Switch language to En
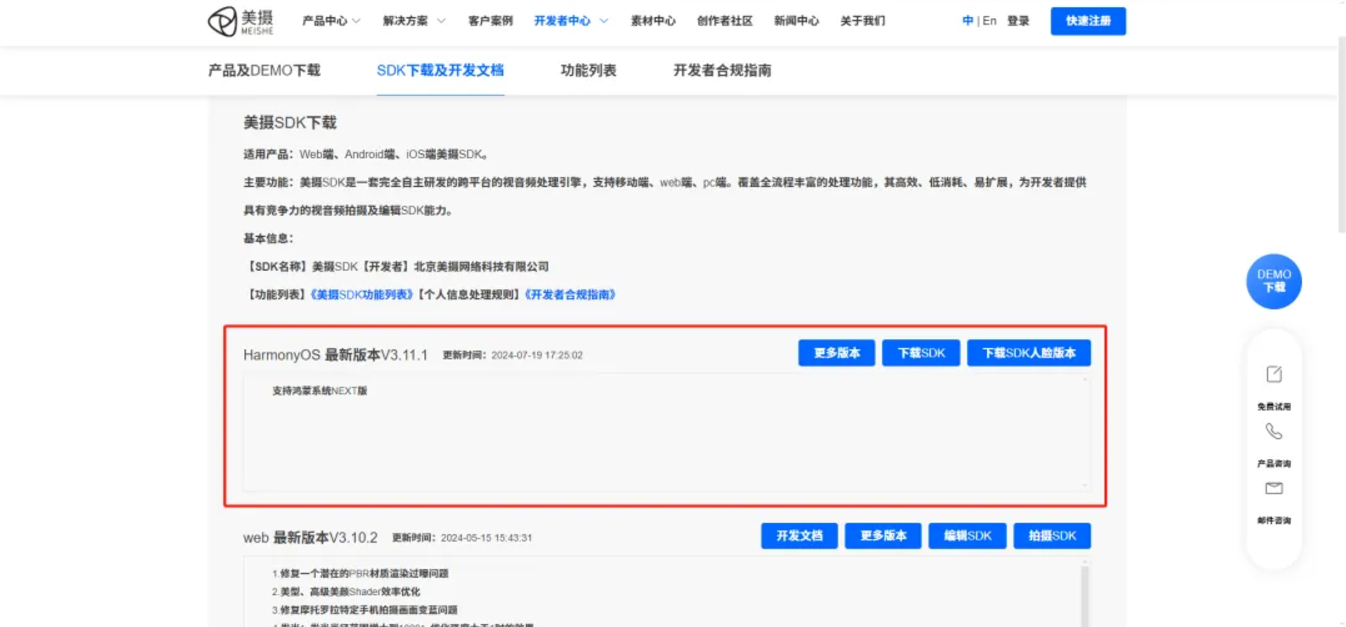This screenshot has height=627, width=1346. point(990,21)
